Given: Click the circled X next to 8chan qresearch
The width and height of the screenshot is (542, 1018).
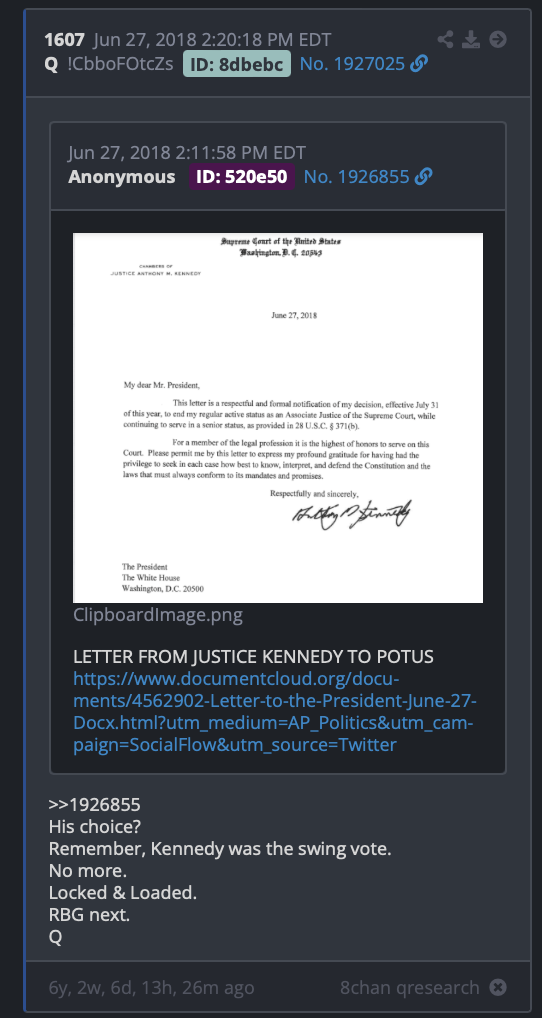Looking at the screenshot, I should pos(497,988).
